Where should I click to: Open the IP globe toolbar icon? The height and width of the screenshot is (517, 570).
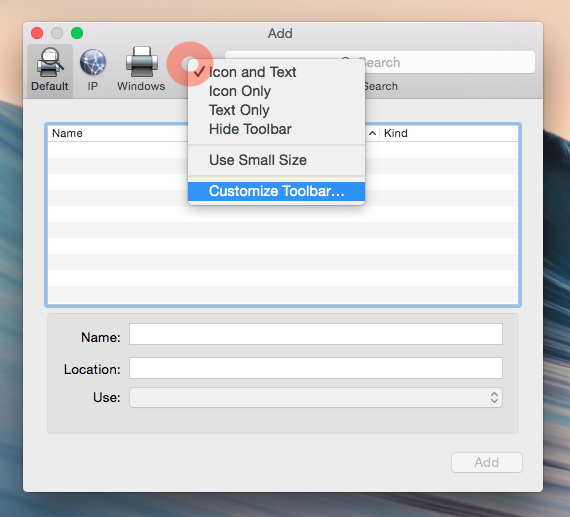pyautogui.click(x=93, y=70)
